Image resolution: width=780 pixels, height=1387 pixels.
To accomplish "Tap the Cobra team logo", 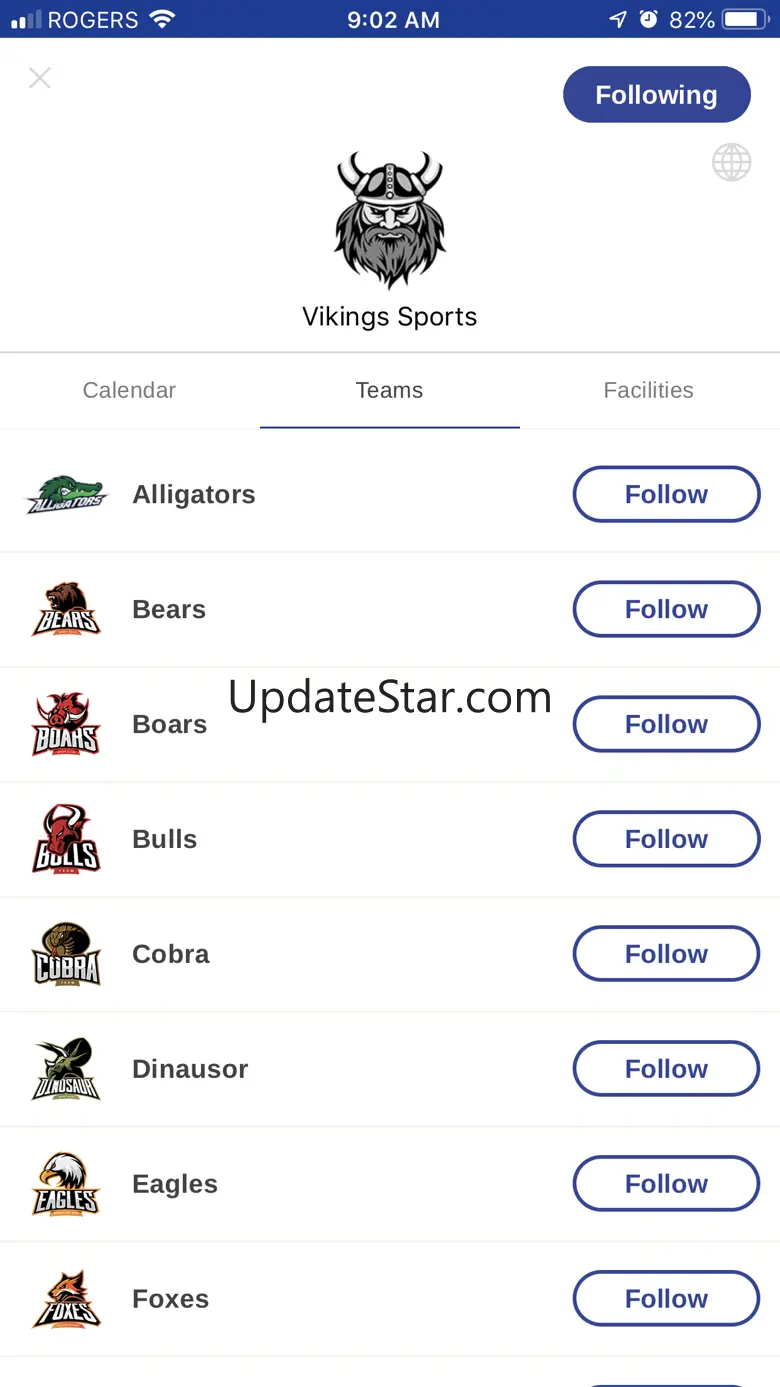I will pos(66,954).
